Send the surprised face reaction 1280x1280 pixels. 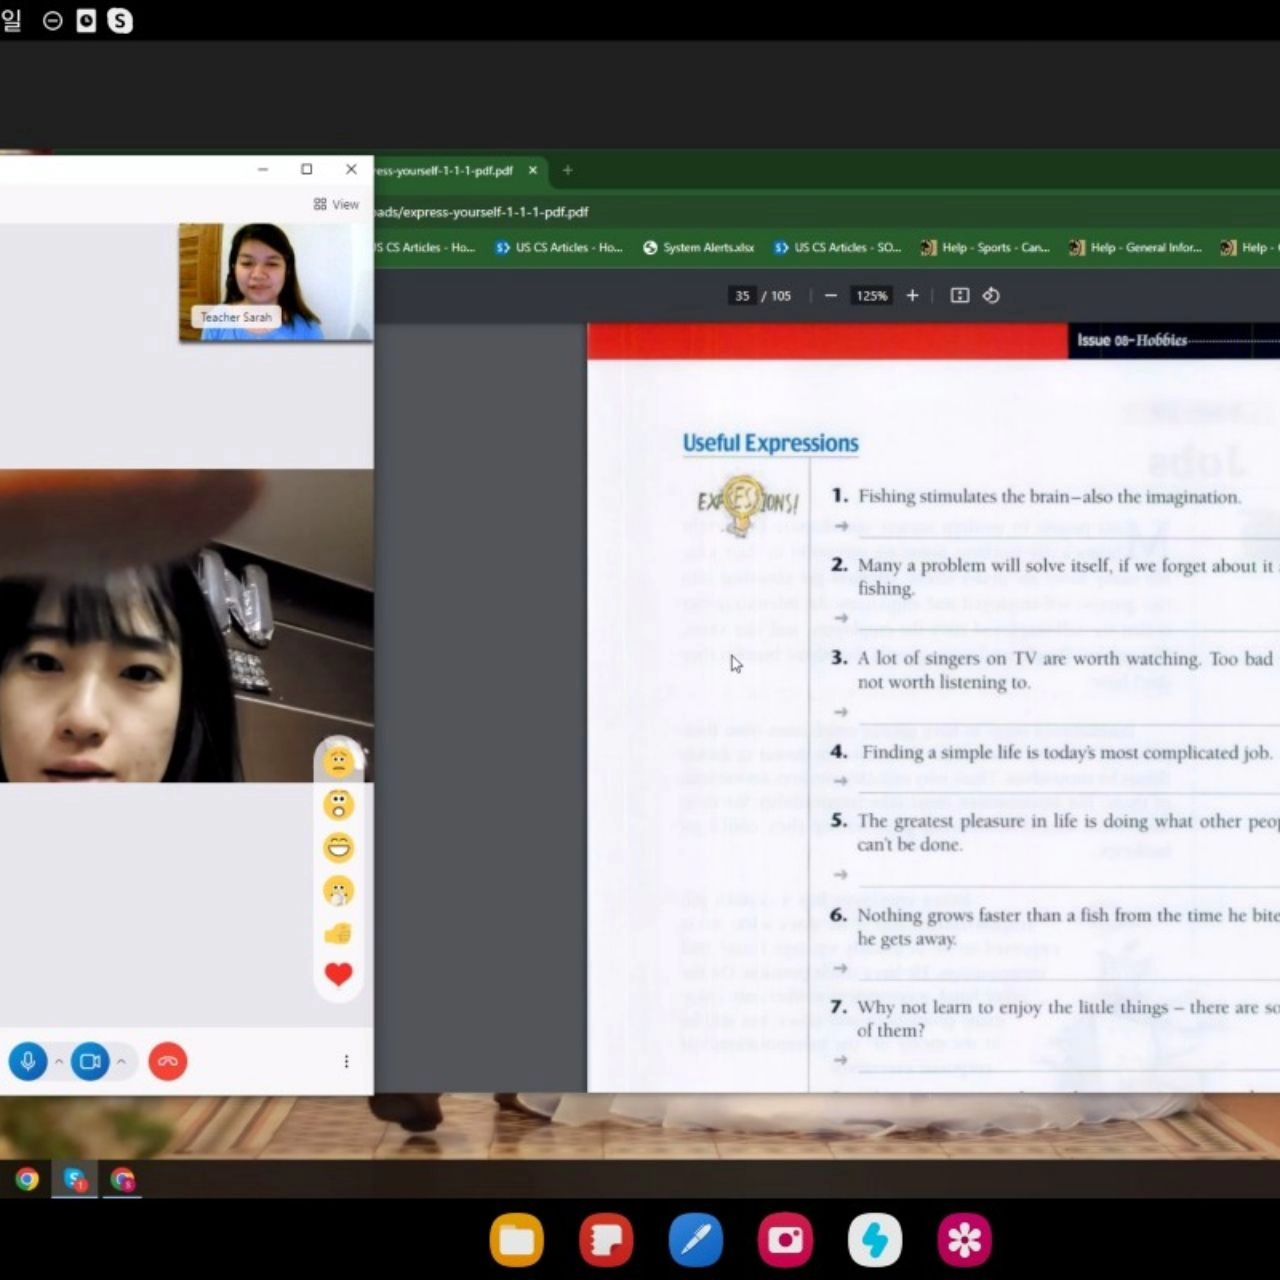click(339, 804)
